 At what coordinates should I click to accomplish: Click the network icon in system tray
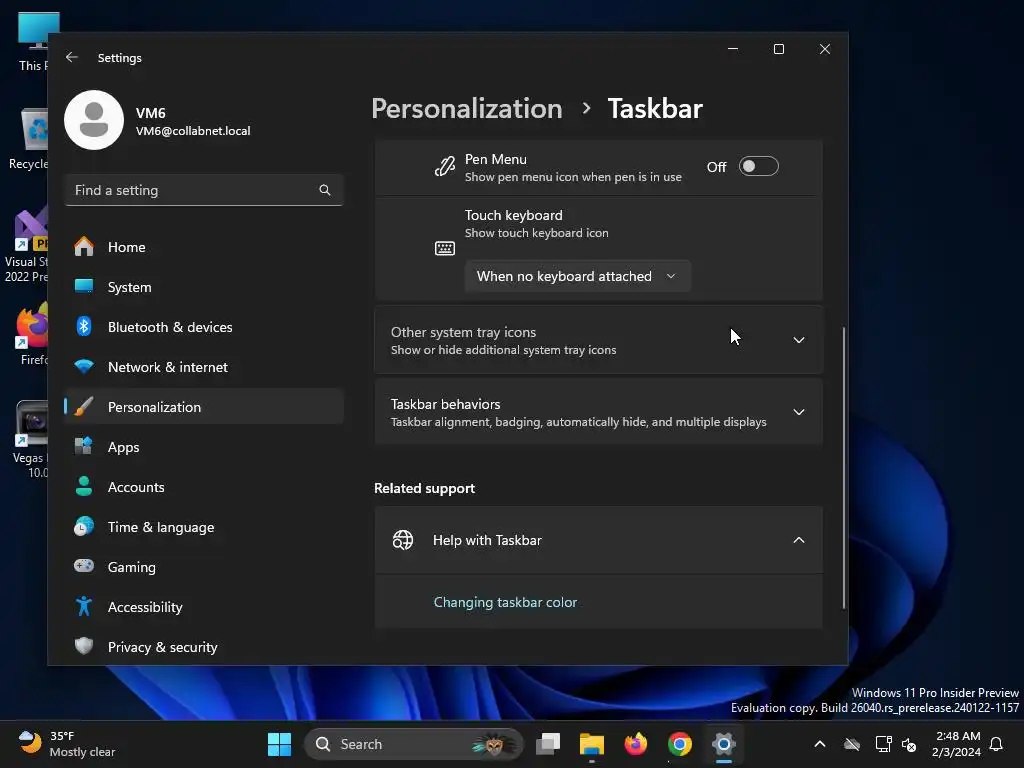(883, 744)
